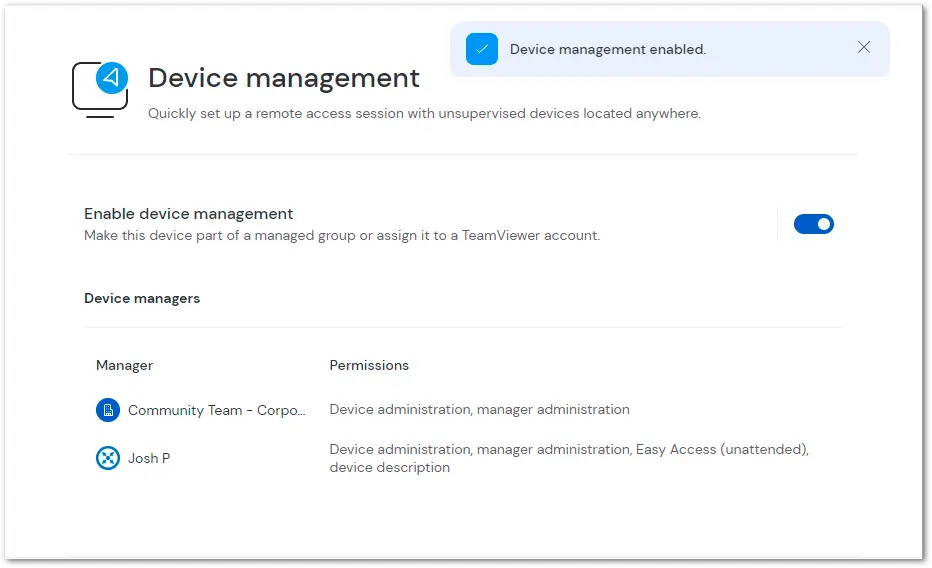Select the Josh P manager name
The height and width of the screenshot is (568, 932).
(x=149, y=458)
